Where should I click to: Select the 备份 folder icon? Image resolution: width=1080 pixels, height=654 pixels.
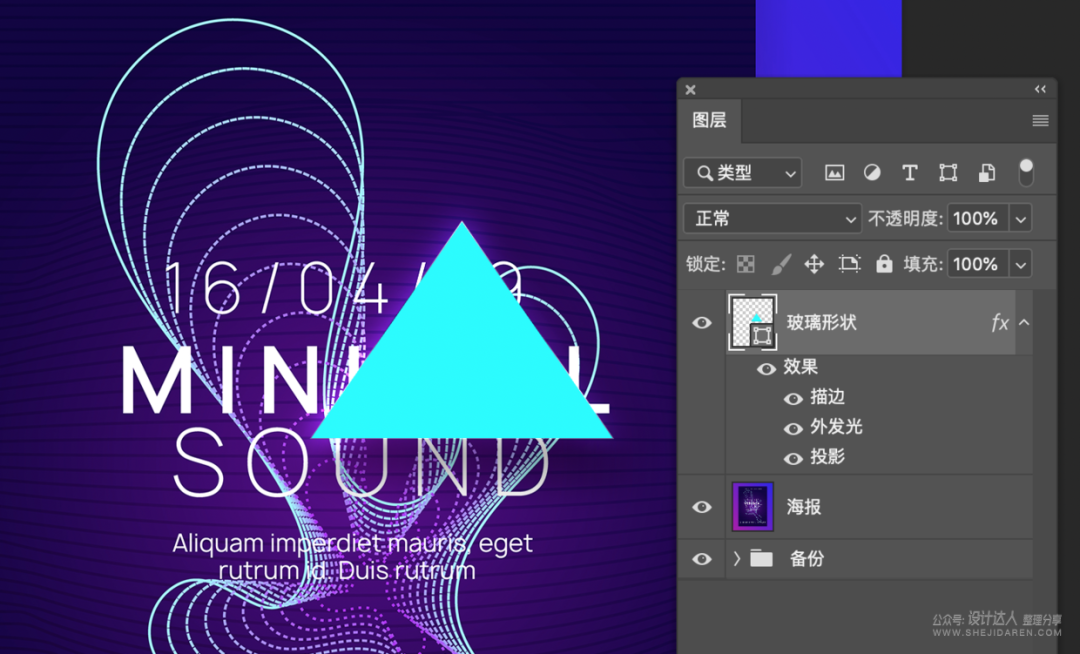point(761,558)
